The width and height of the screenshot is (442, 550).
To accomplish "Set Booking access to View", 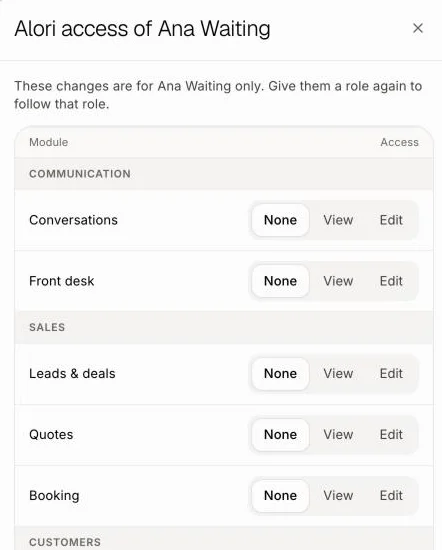I will (338, 496).
